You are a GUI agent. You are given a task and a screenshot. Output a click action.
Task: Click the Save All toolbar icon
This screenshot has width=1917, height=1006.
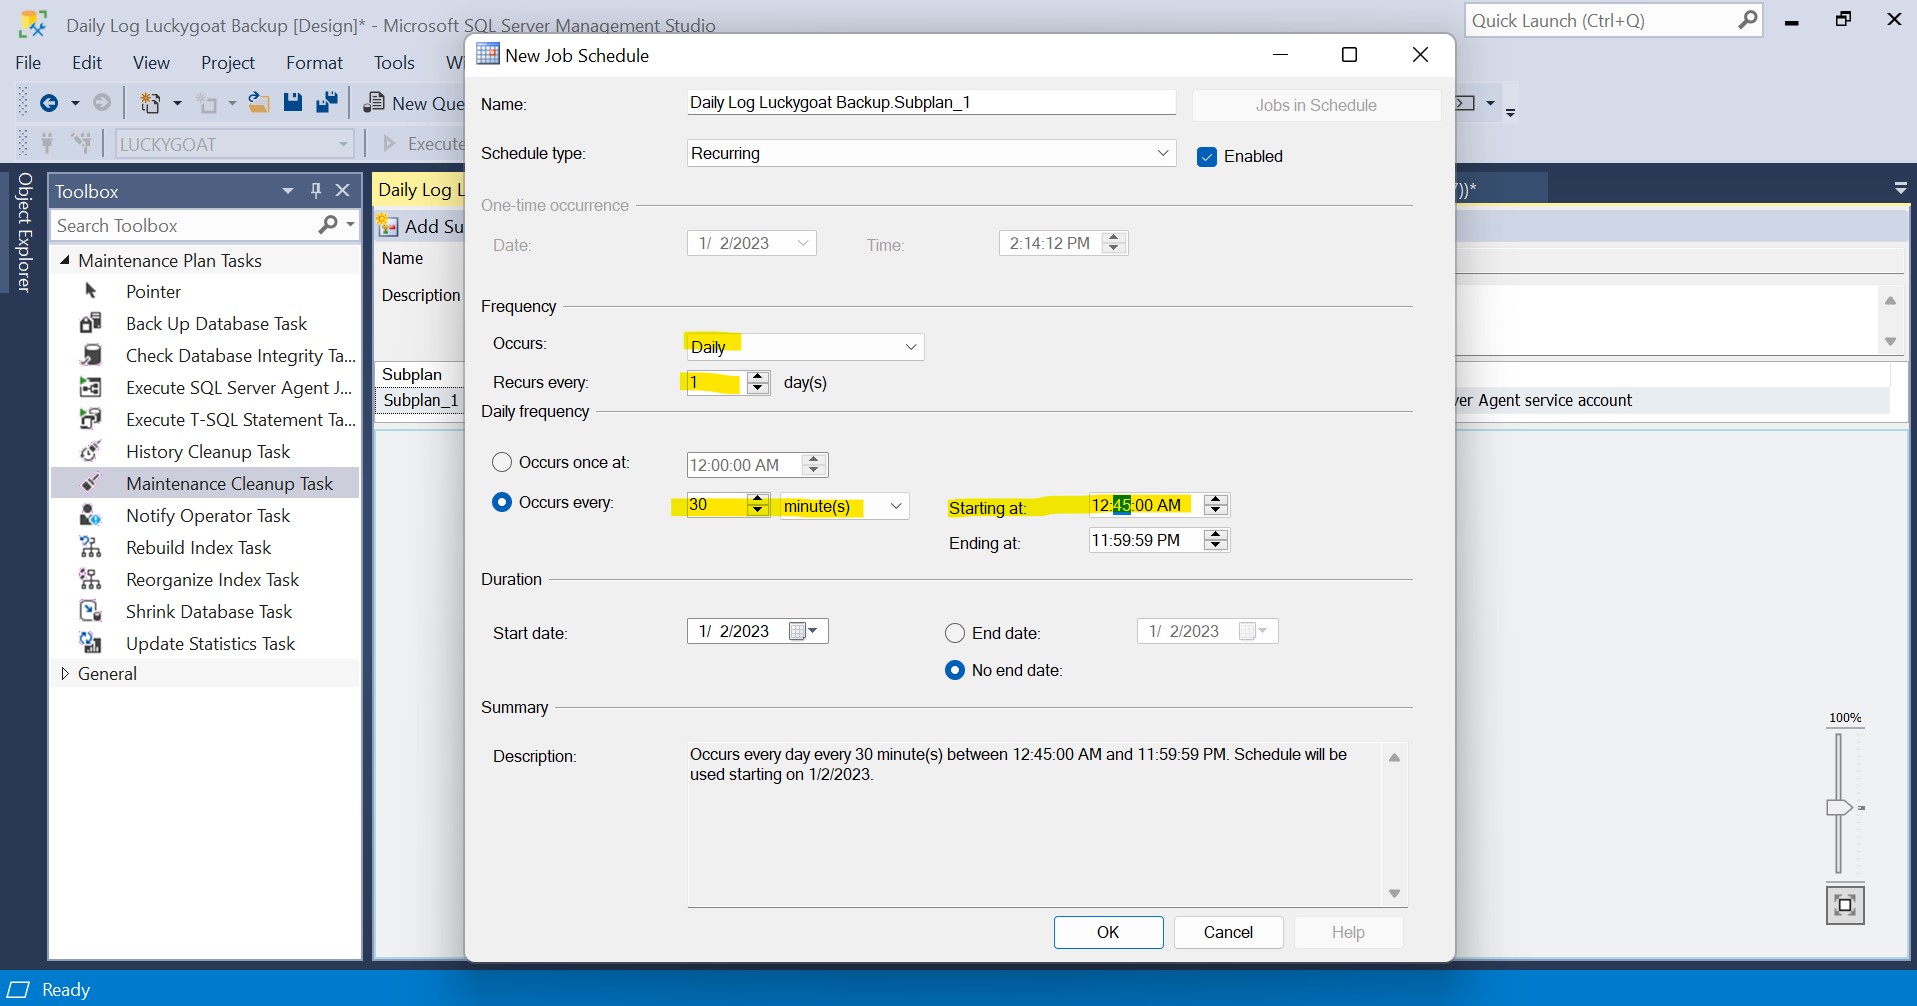[326, 102]
